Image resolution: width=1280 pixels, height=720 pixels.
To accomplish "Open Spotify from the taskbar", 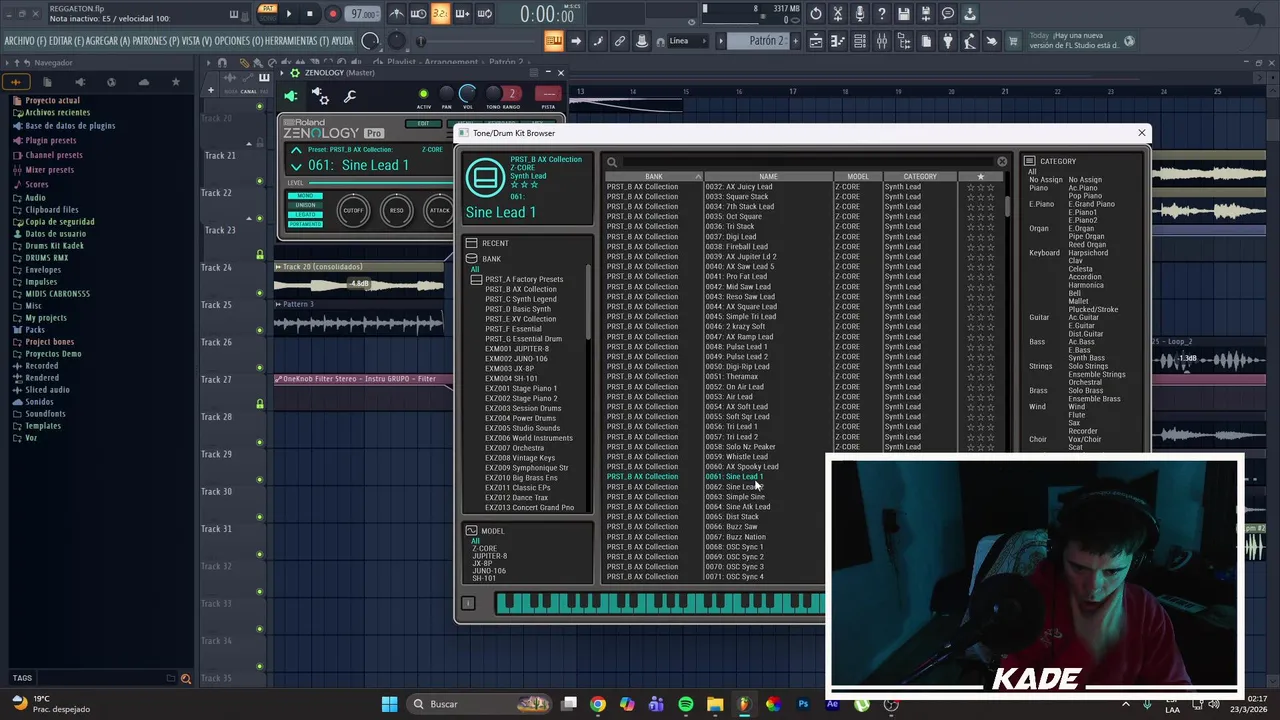I will tap(685, 704).
